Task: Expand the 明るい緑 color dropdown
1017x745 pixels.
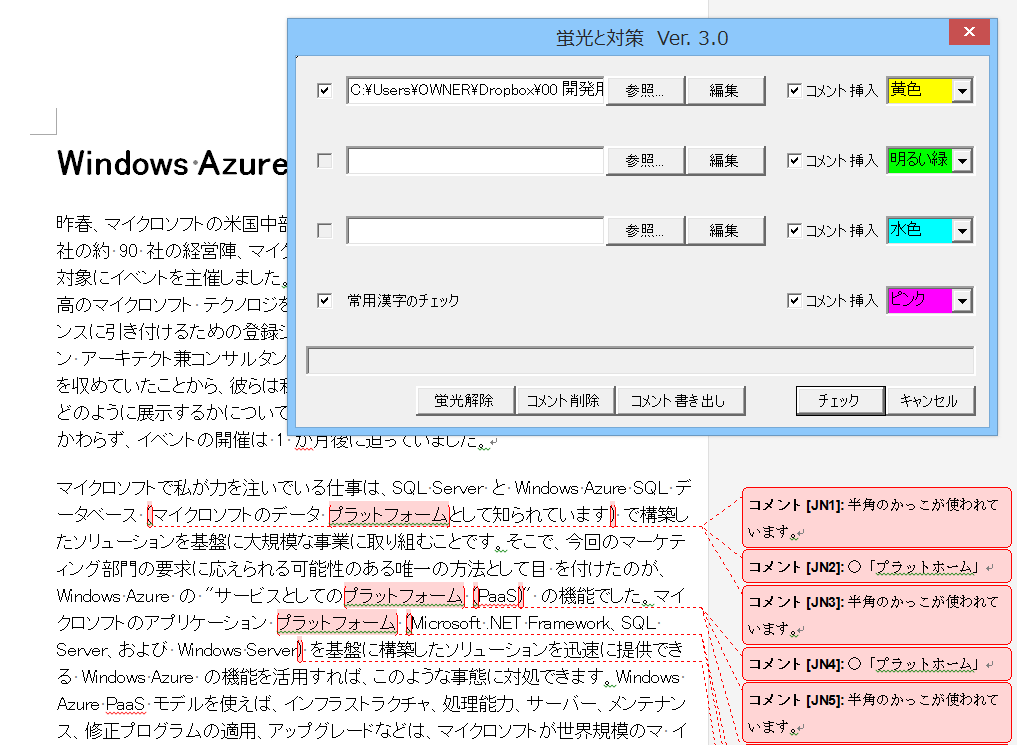Action: [x=962, y=160]
